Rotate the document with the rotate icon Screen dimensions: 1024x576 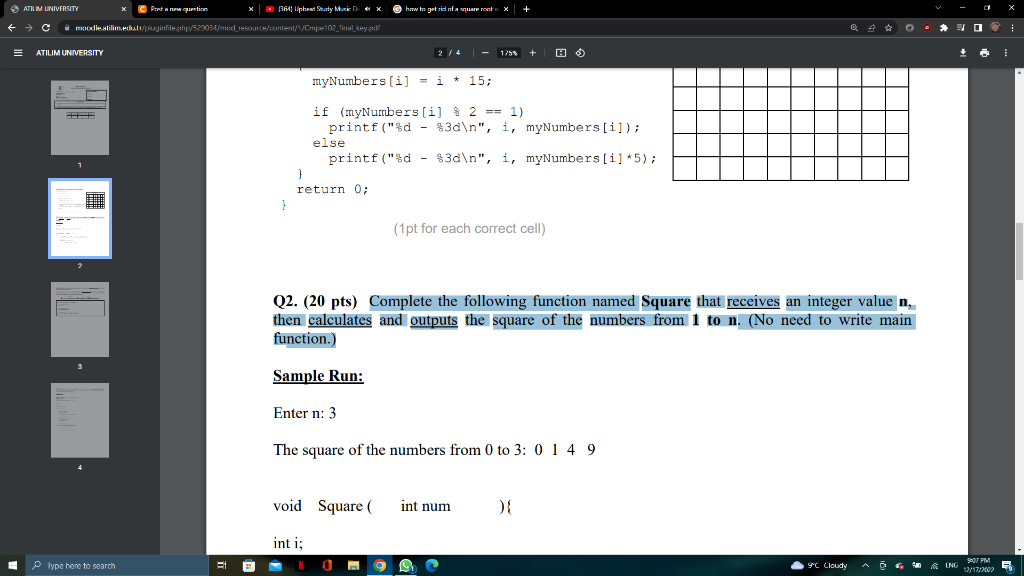579,53
